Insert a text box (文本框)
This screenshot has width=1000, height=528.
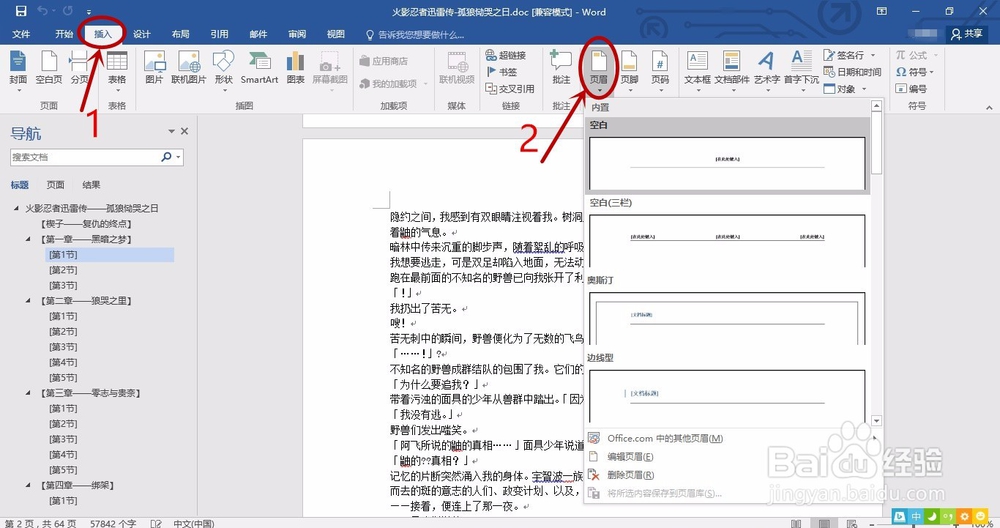697,69
